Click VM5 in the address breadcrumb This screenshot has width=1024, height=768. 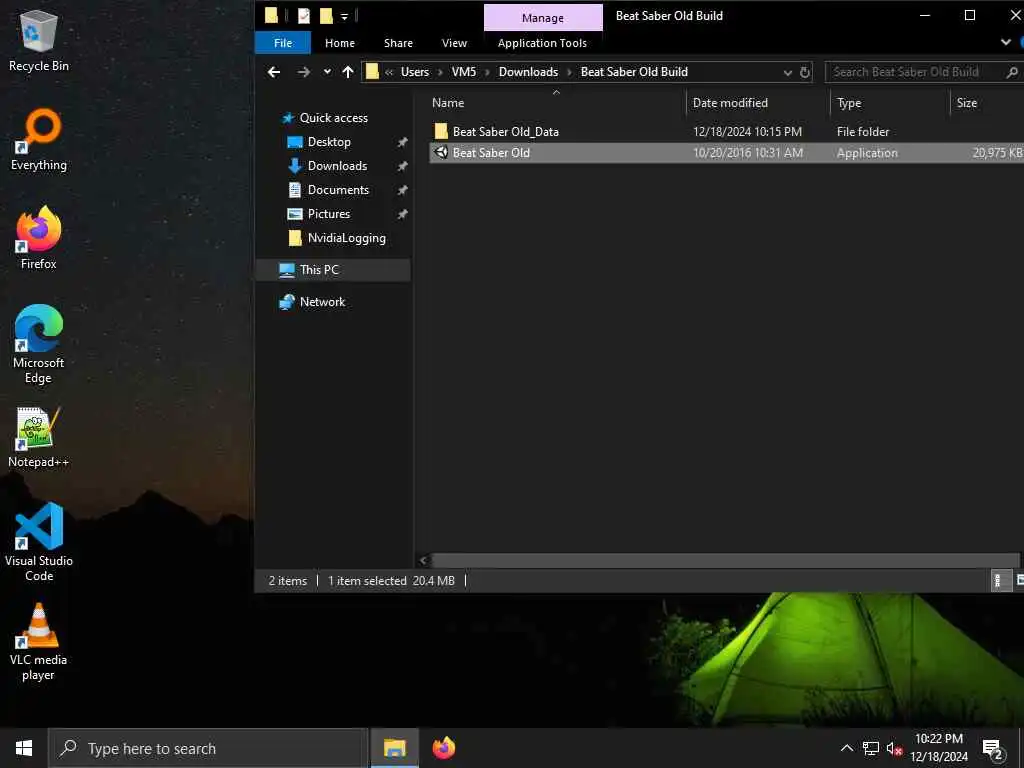tap(464, 72)
